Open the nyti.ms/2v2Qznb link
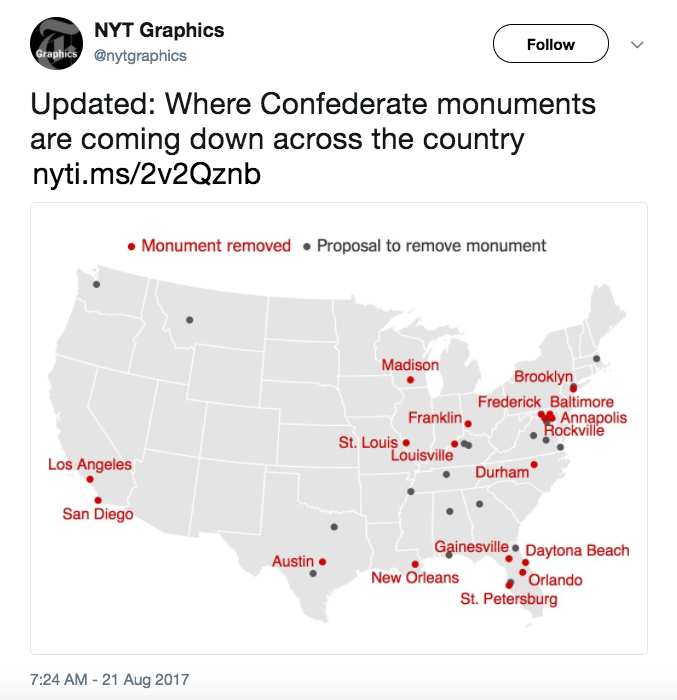Viewport: 677px width, 700px height. (146, 174)
